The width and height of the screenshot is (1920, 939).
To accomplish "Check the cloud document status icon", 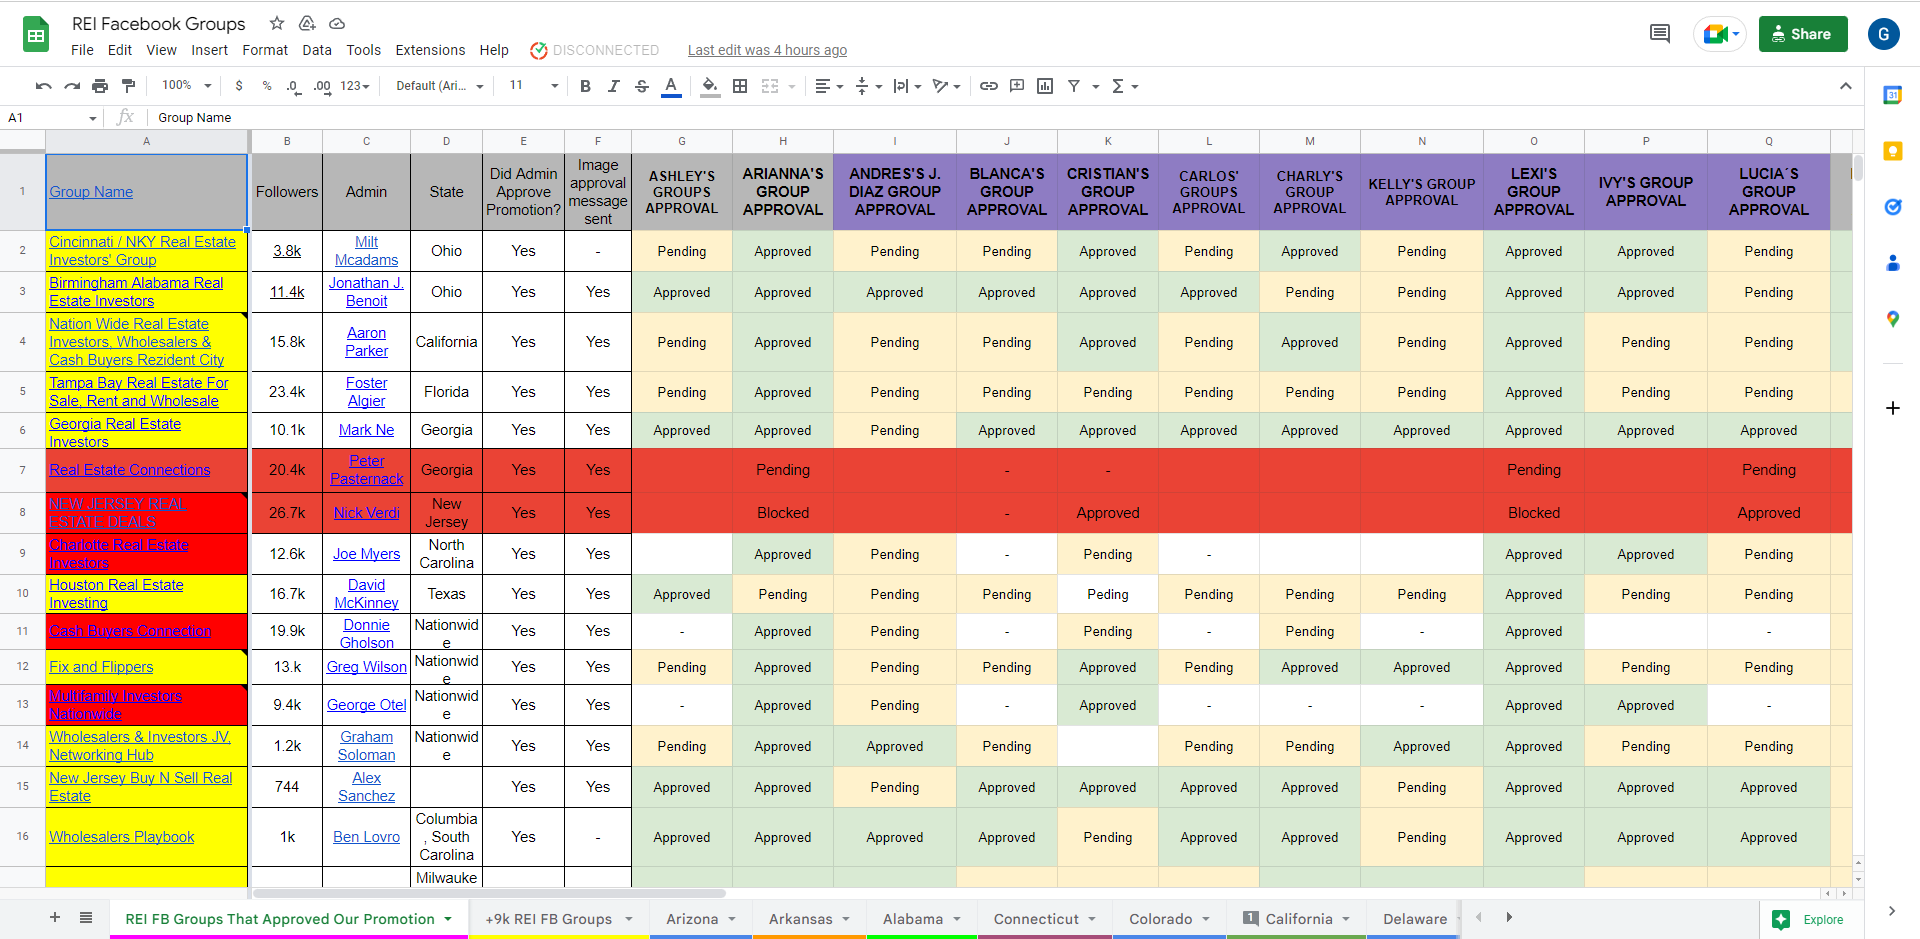I will point(337,23).
